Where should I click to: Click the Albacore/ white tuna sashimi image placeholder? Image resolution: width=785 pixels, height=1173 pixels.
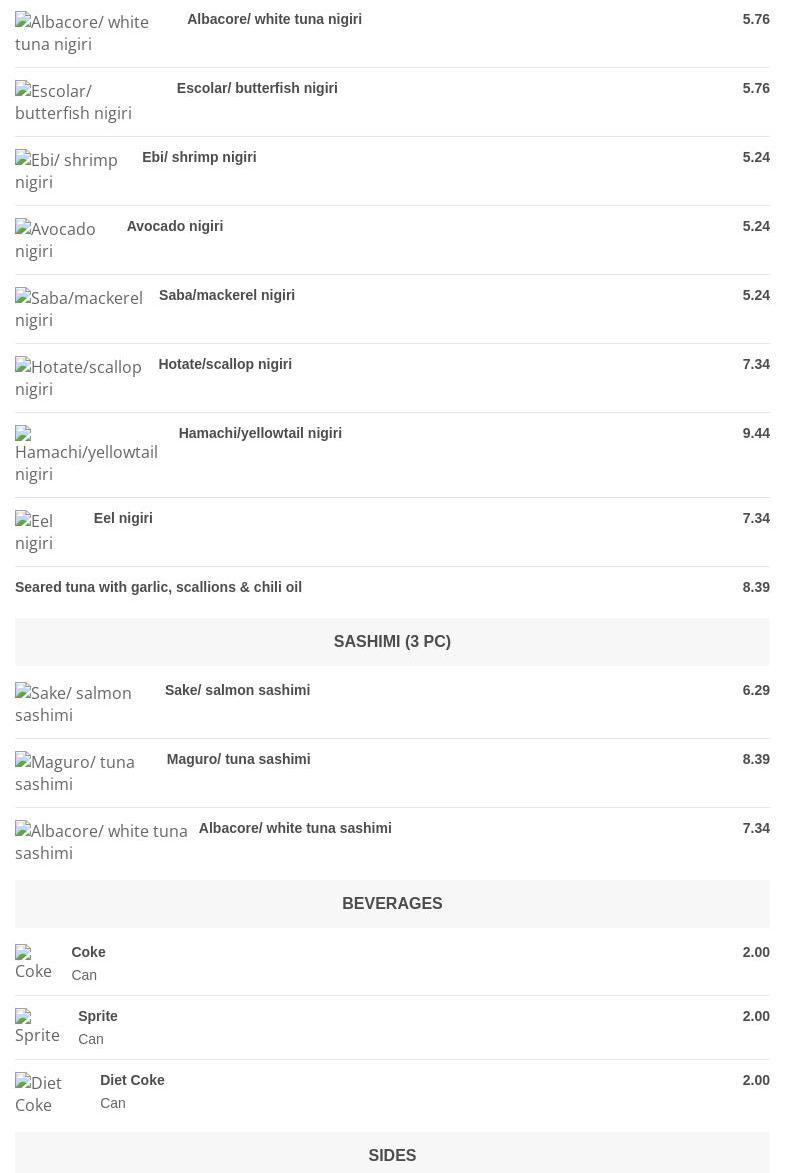point(101,842)
